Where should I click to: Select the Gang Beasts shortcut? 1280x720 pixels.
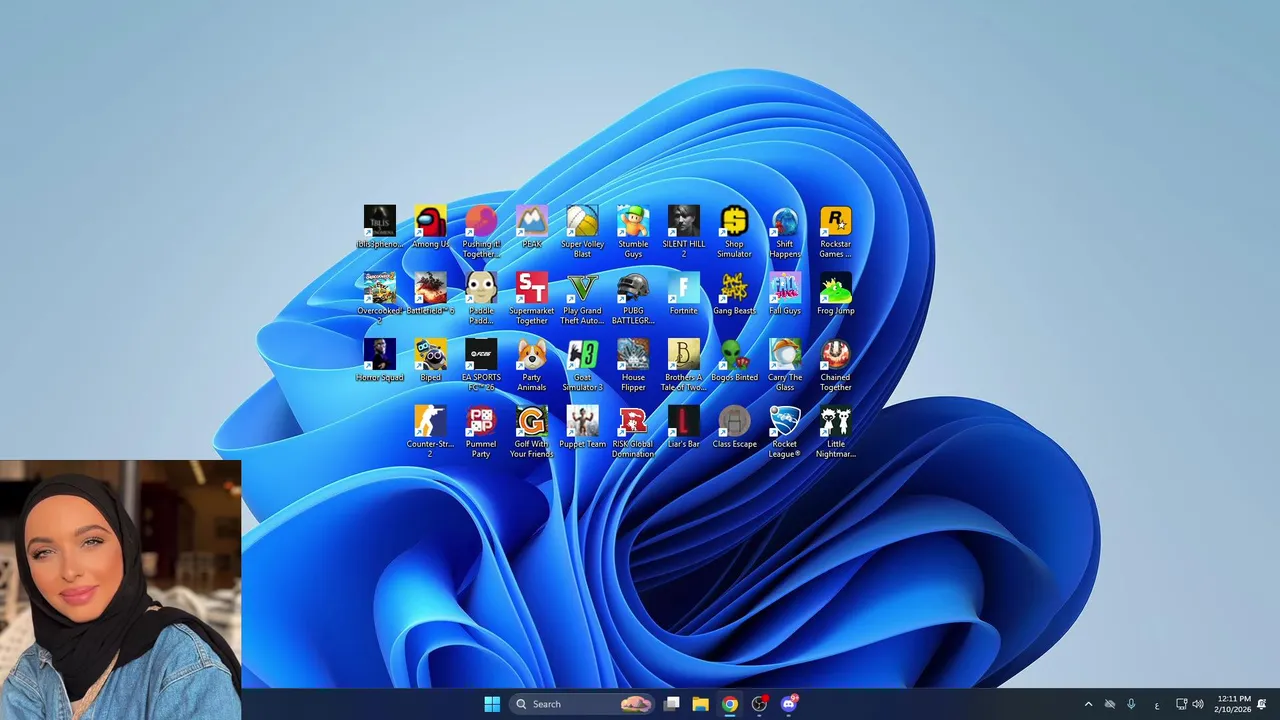734,294
